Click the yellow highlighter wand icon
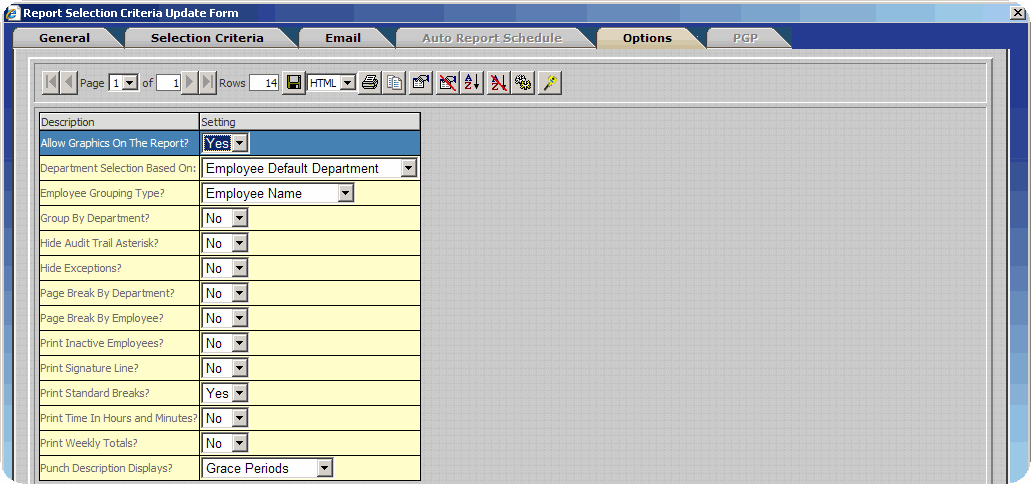Viewport: 1031px width, 484px height. point(549,83)
